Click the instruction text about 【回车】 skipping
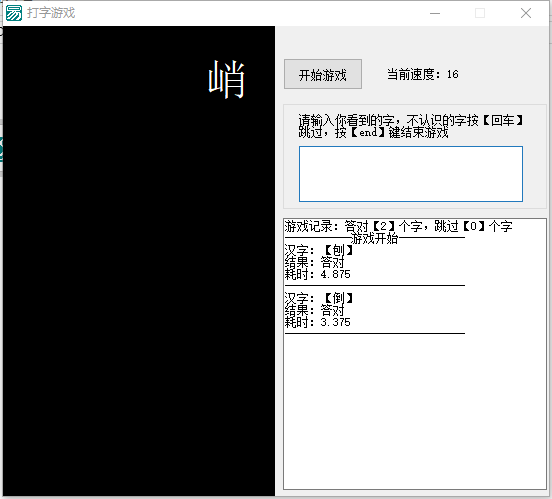This screenshot has height=499, width=552. (410, 126)
